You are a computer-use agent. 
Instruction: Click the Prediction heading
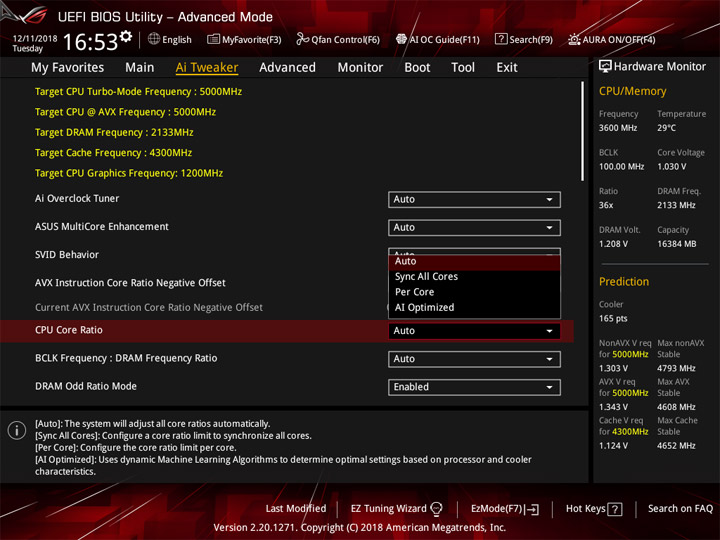pyautogui.click(x=624, y=281)
